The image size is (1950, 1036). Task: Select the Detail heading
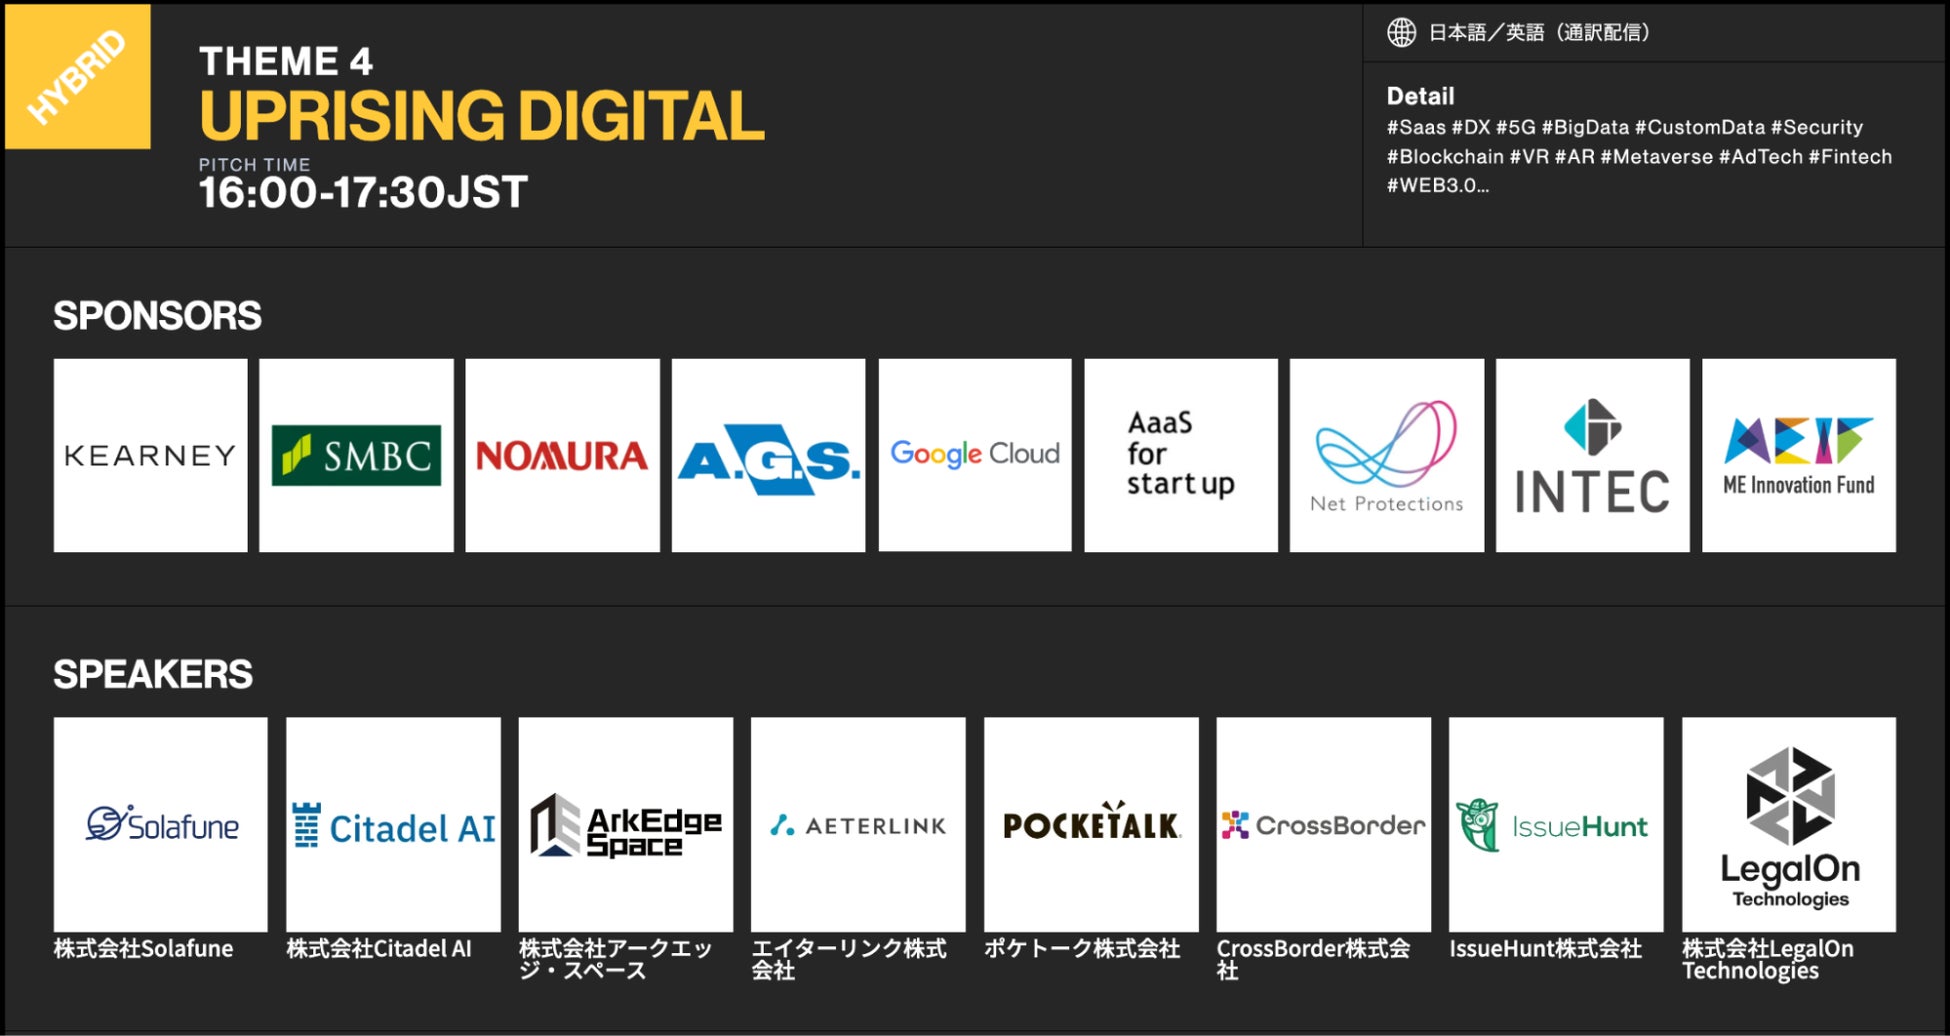point(1420,96)
